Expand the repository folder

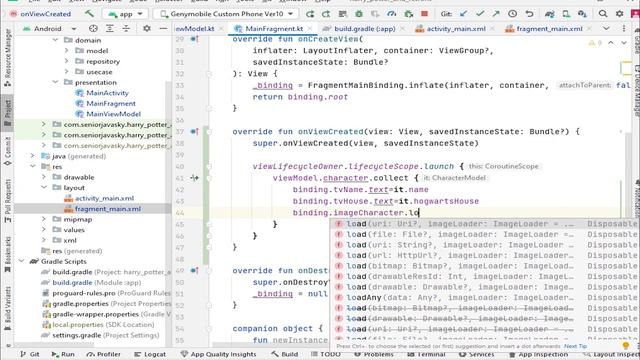point(67,61)
